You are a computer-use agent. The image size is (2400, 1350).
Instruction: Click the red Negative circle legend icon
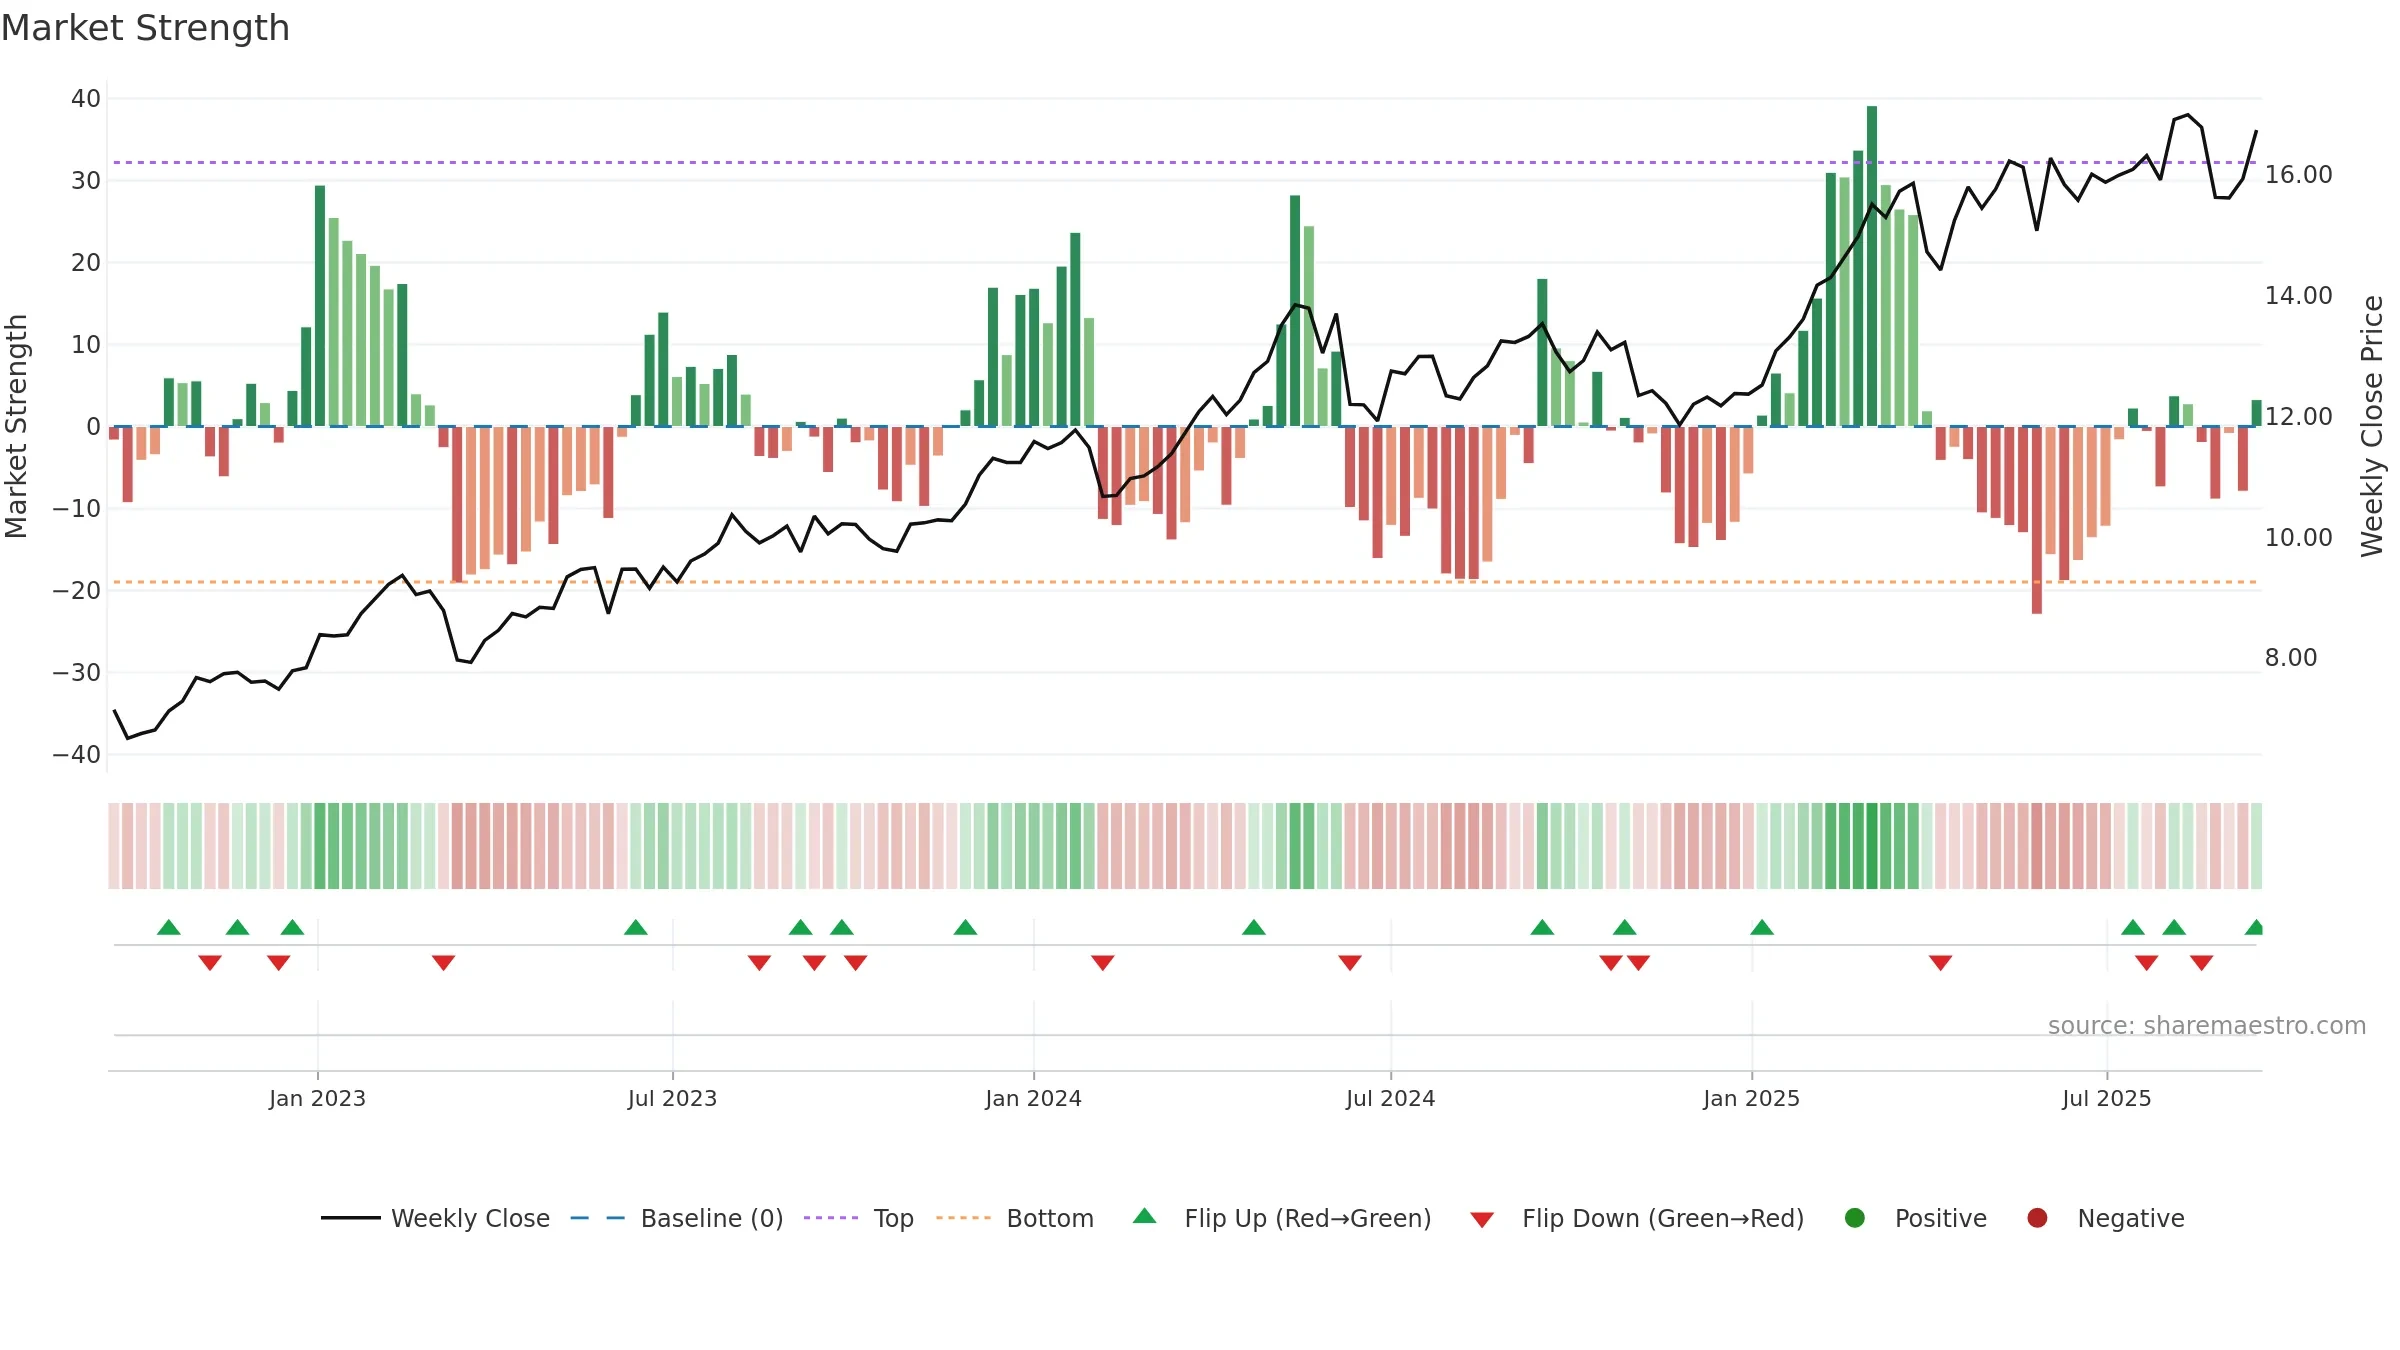pyautogui.click(x=2037, y=1218)
